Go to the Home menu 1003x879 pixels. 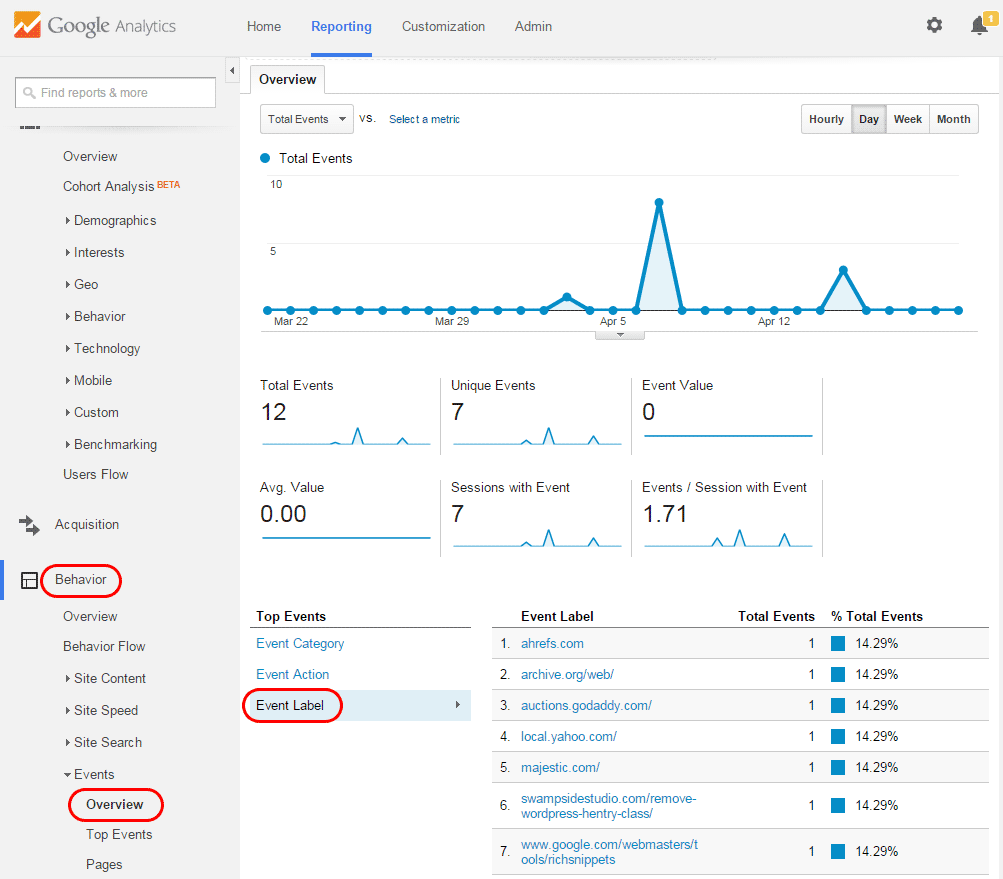(x=264, y=26)
